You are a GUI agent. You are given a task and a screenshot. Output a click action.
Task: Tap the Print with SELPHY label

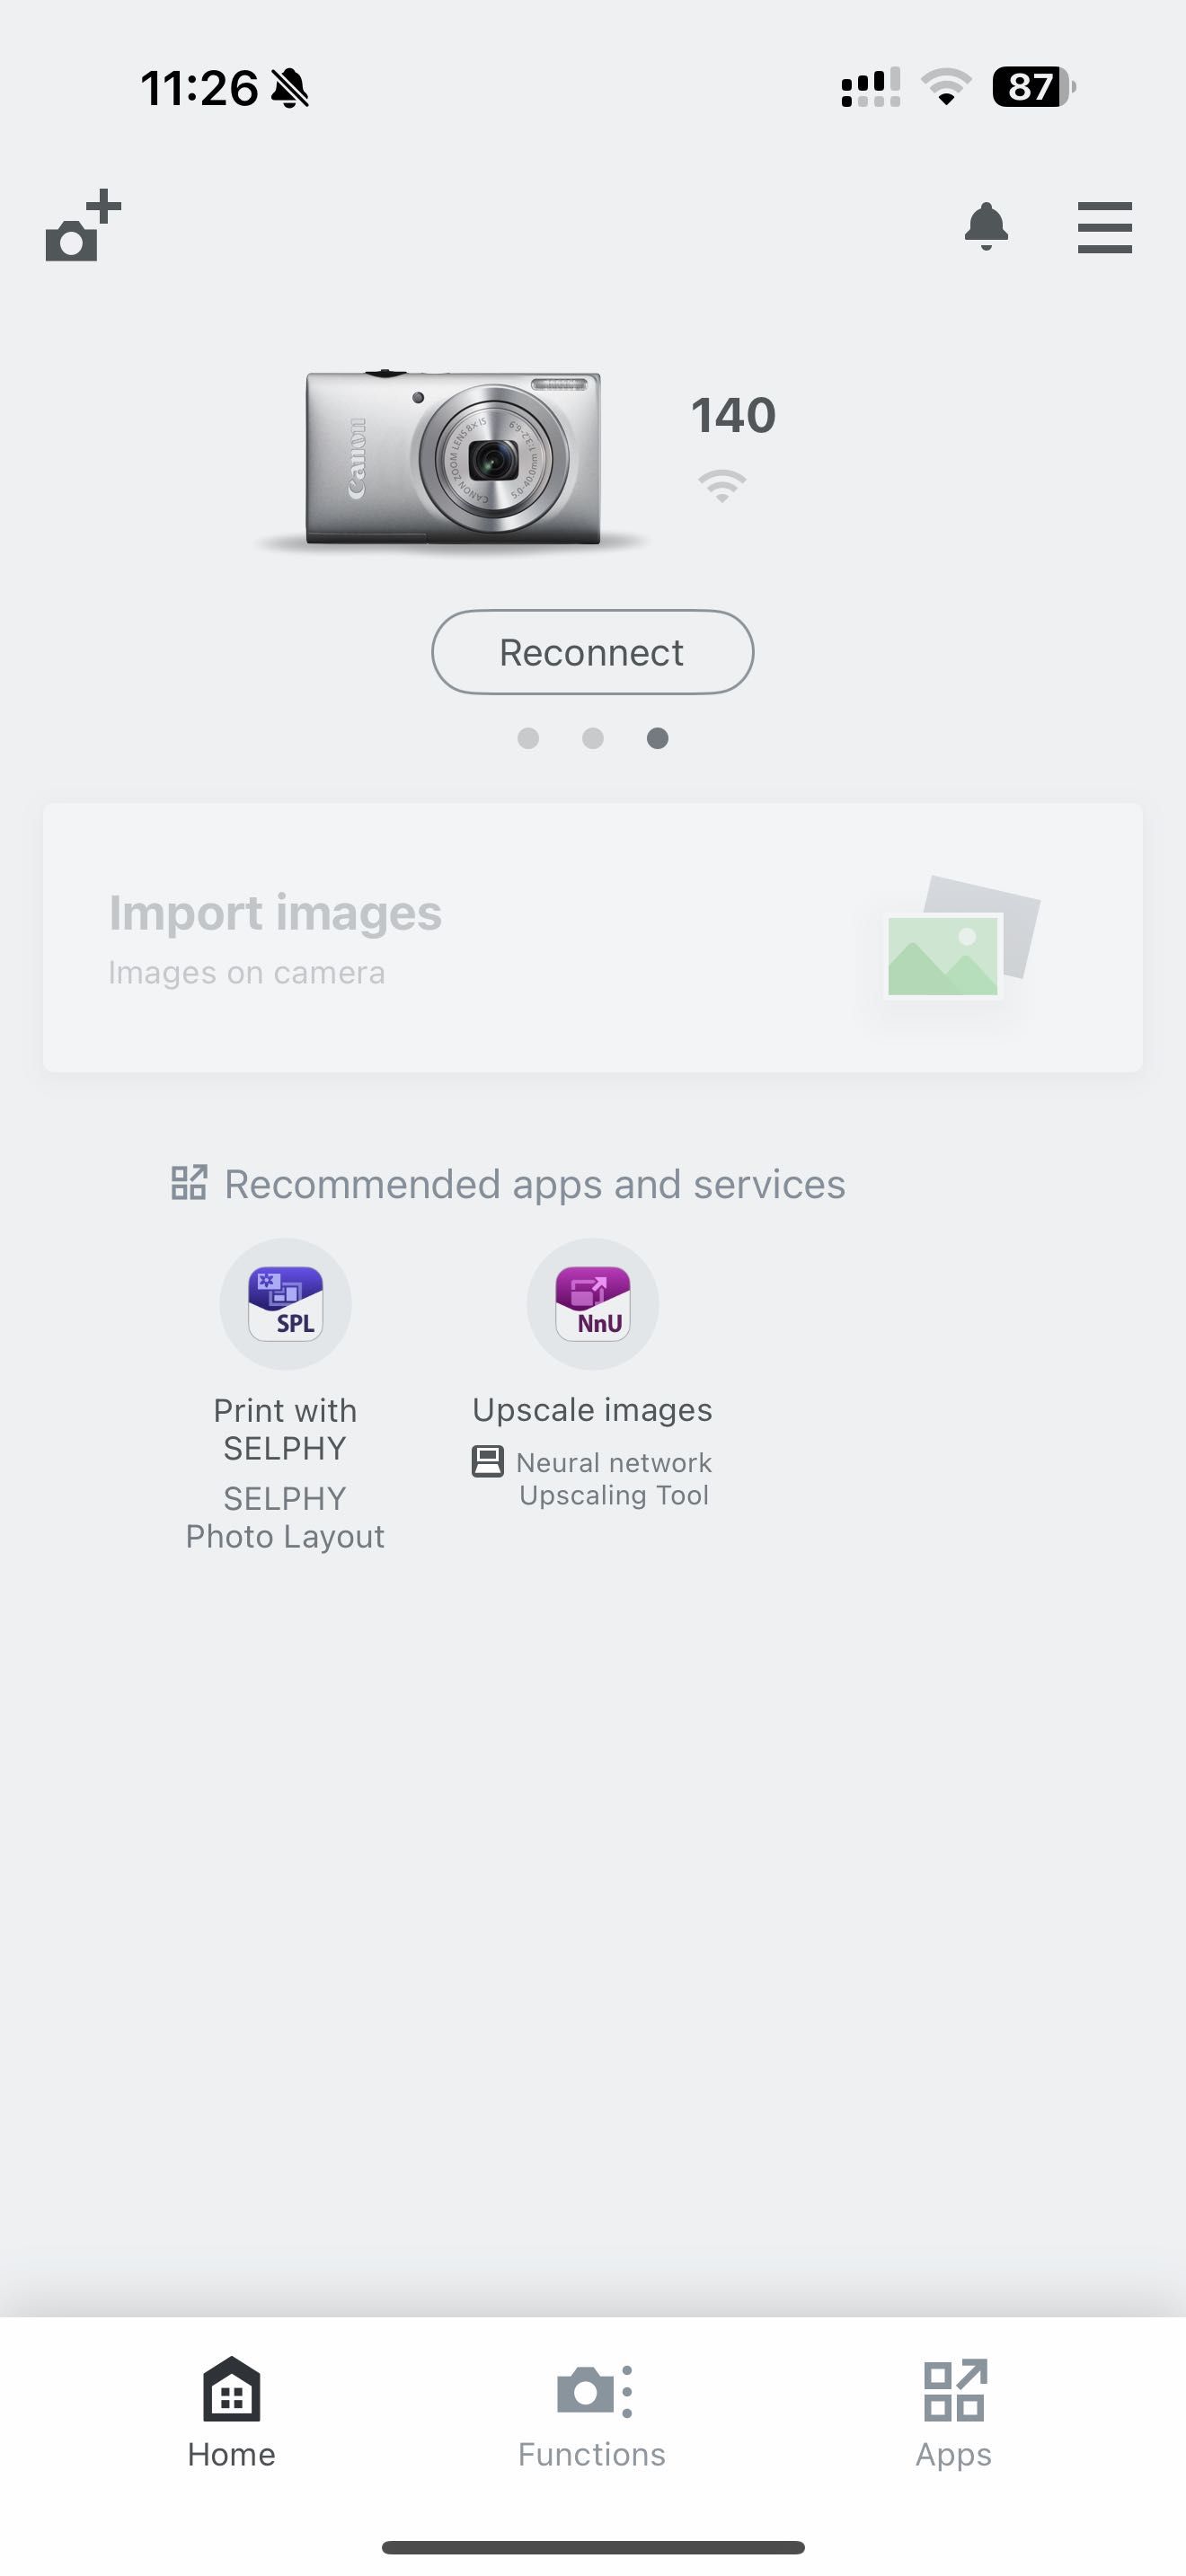click(285, 1429)
